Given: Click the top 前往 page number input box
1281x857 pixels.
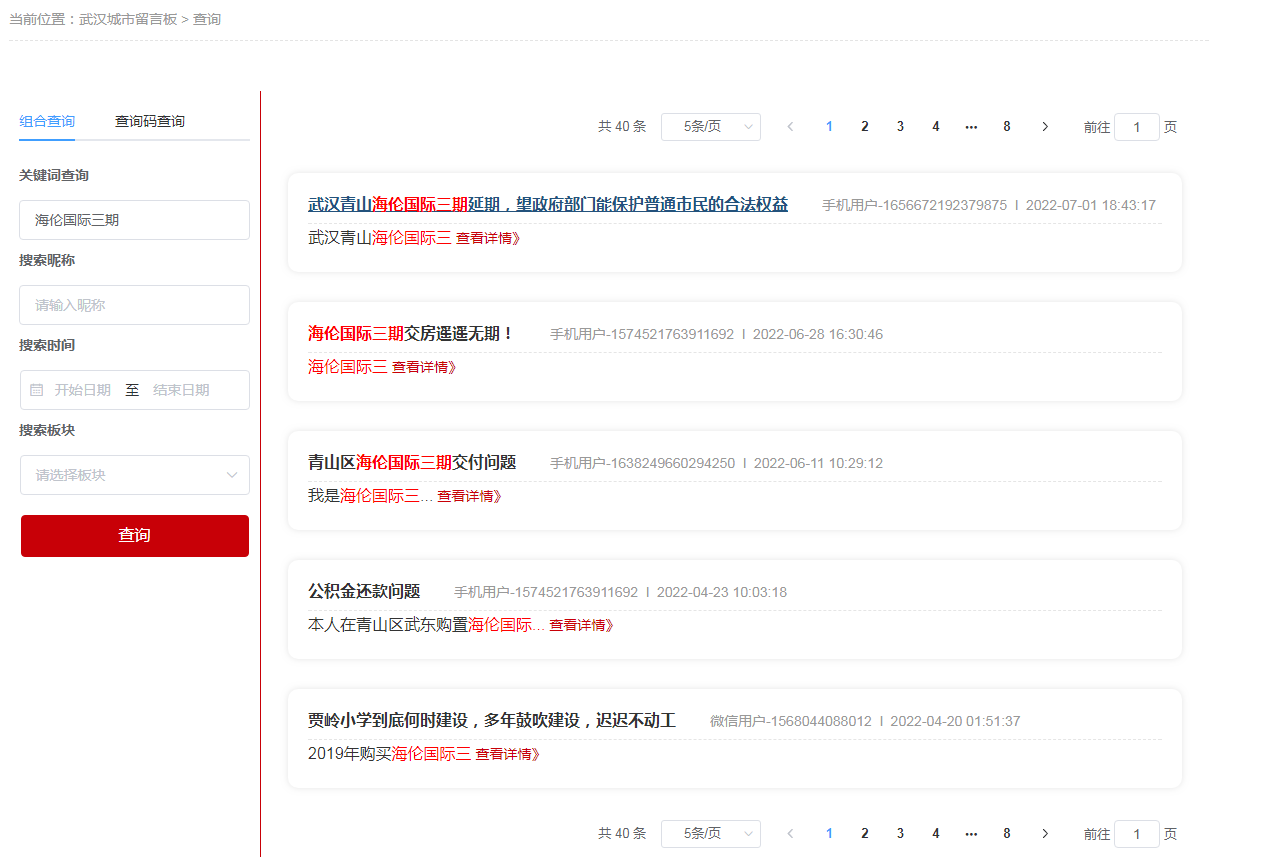Looking at the screenshot, I should (x=1136, y=127).
